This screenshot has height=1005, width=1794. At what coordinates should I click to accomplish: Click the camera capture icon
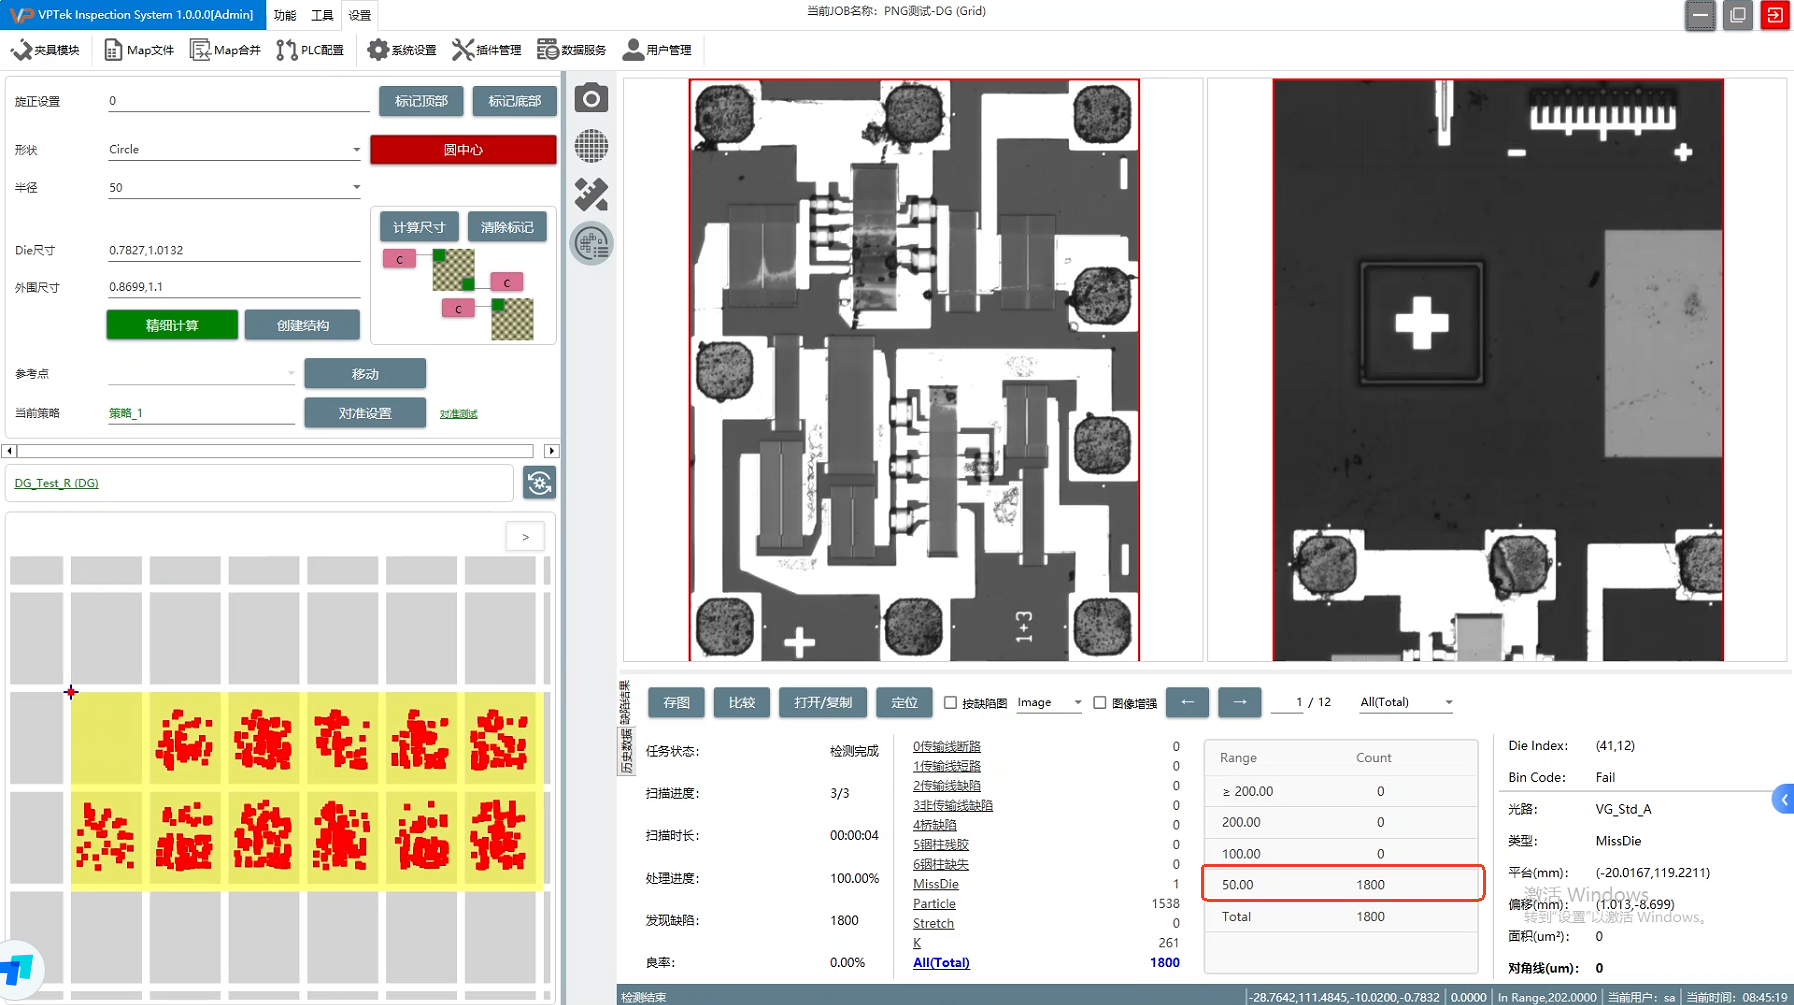591,98
